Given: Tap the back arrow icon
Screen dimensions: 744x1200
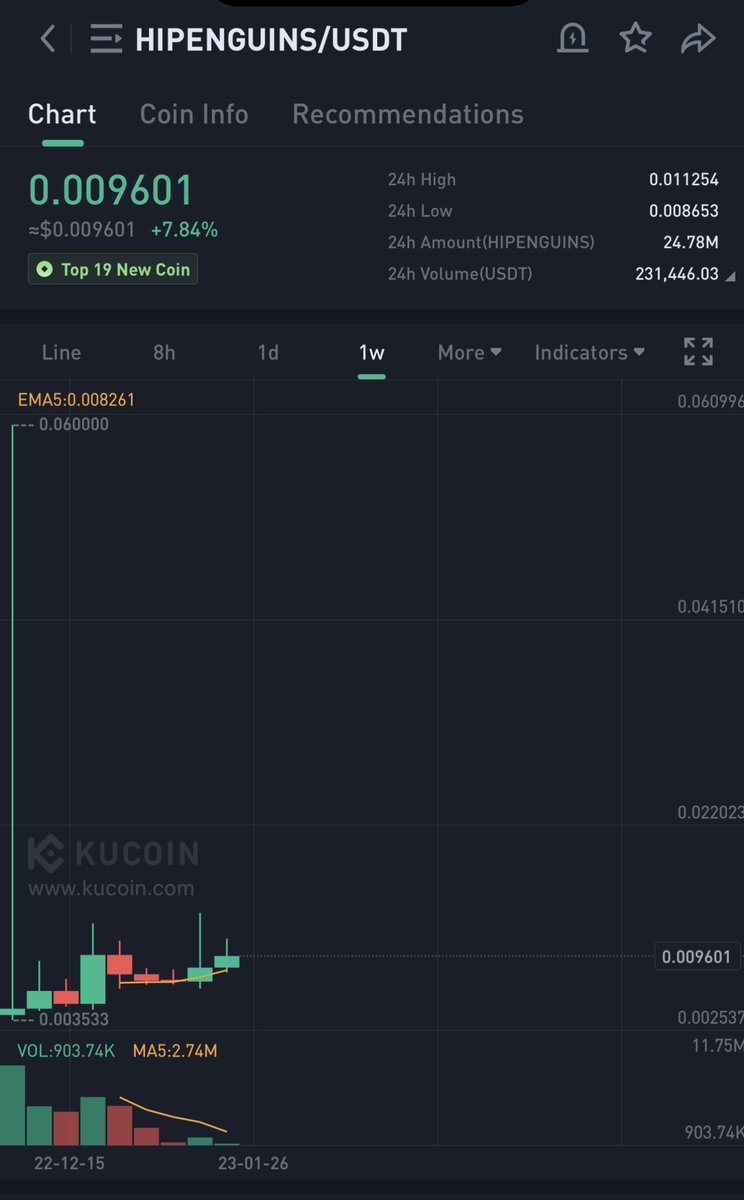Looking at the screenshot, I should coord(47,39).
